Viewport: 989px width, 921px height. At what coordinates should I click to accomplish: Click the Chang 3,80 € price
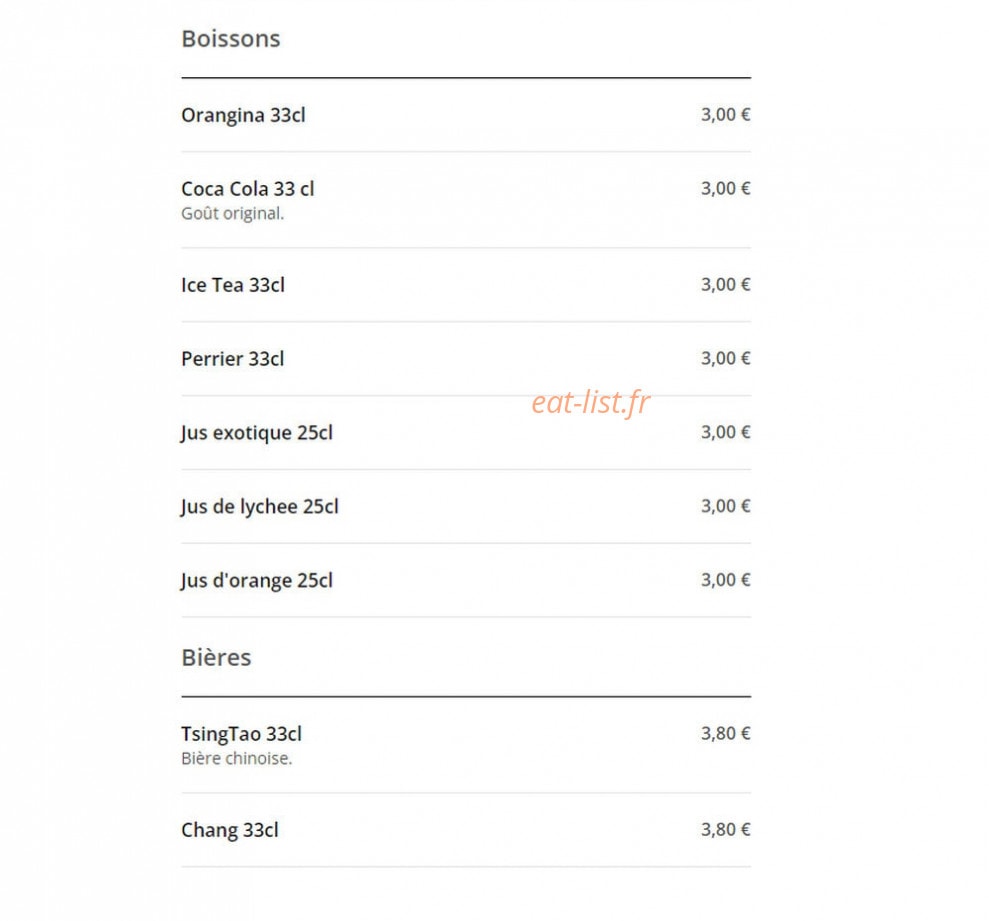click(x=725, y=830)
